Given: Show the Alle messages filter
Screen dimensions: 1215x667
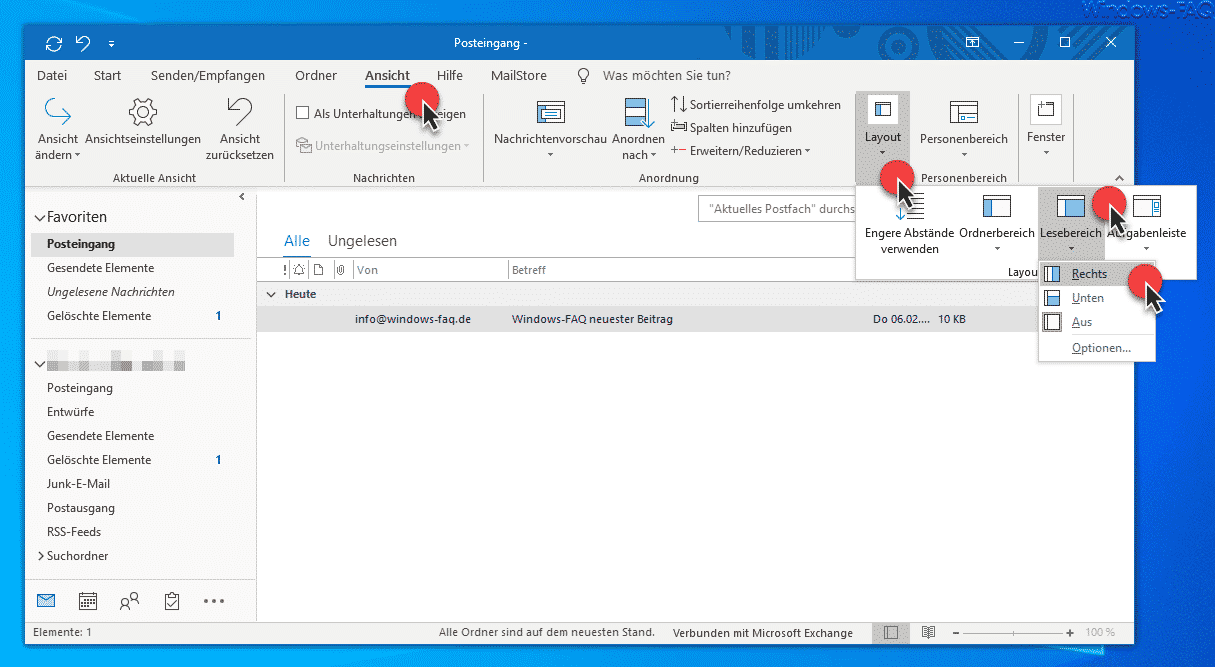Looking at the screenshot, I should coord(297,241).
